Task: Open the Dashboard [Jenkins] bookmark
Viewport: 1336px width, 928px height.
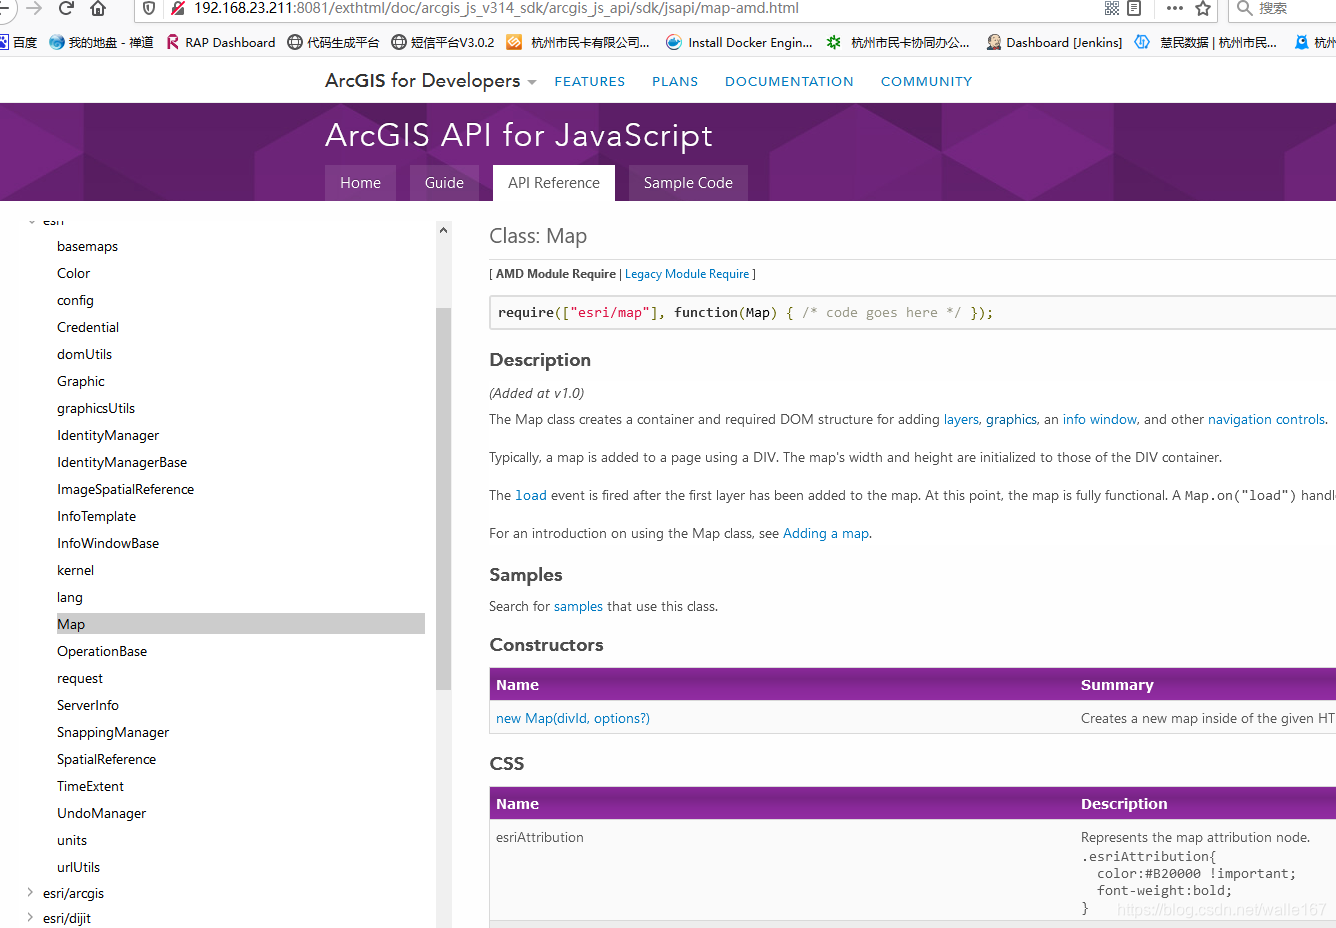Action: click(1054, 42)
